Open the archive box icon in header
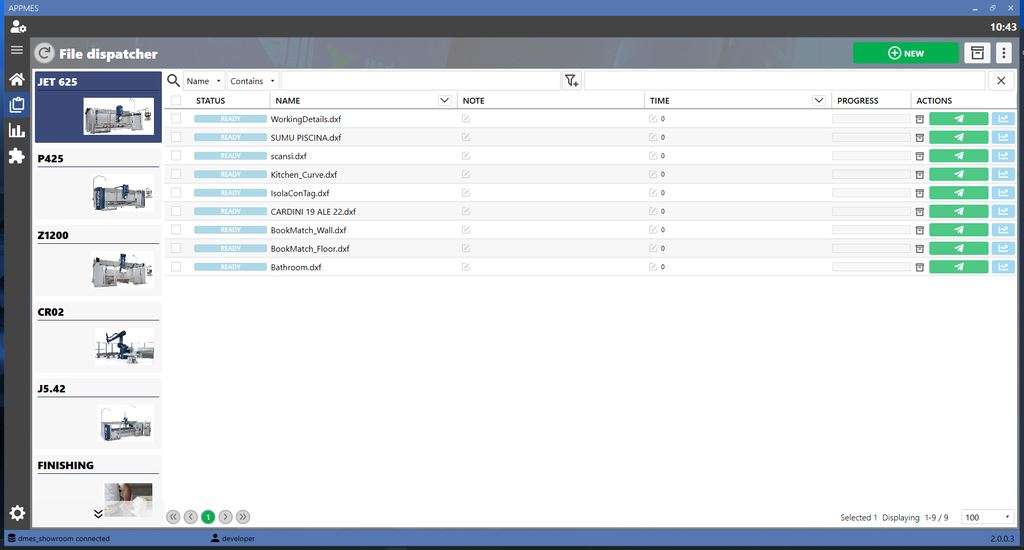 tap(977, 53)
